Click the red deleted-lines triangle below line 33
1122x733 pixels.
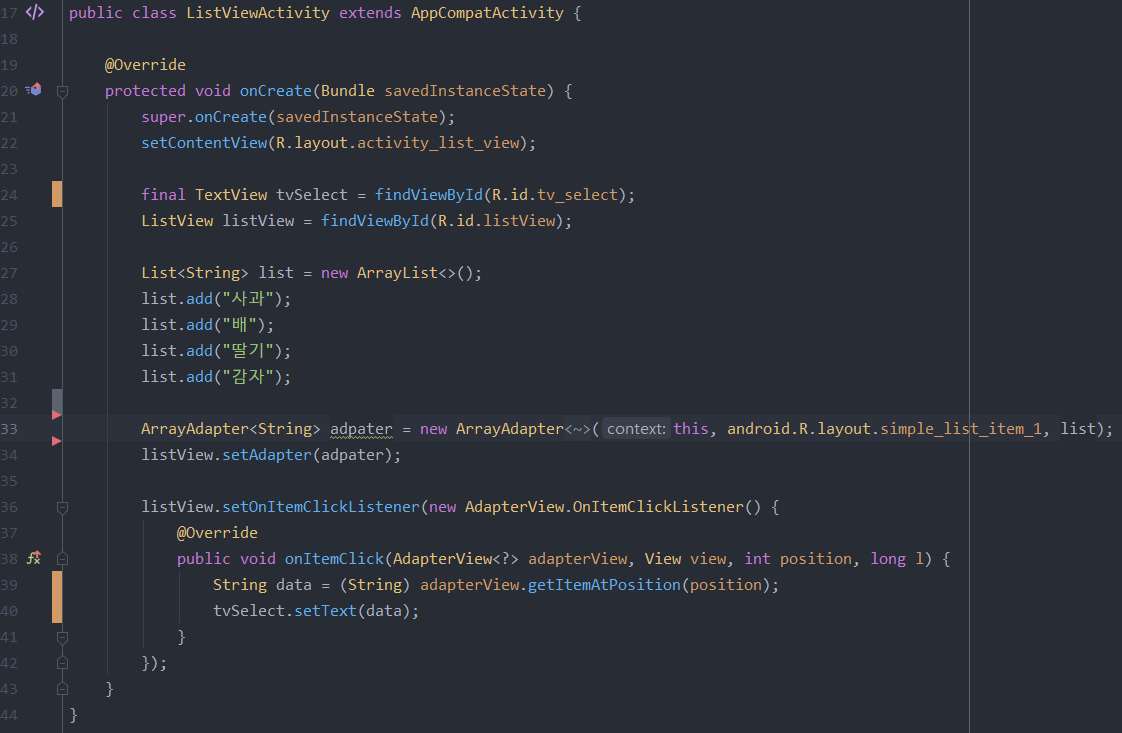(57, 441)
